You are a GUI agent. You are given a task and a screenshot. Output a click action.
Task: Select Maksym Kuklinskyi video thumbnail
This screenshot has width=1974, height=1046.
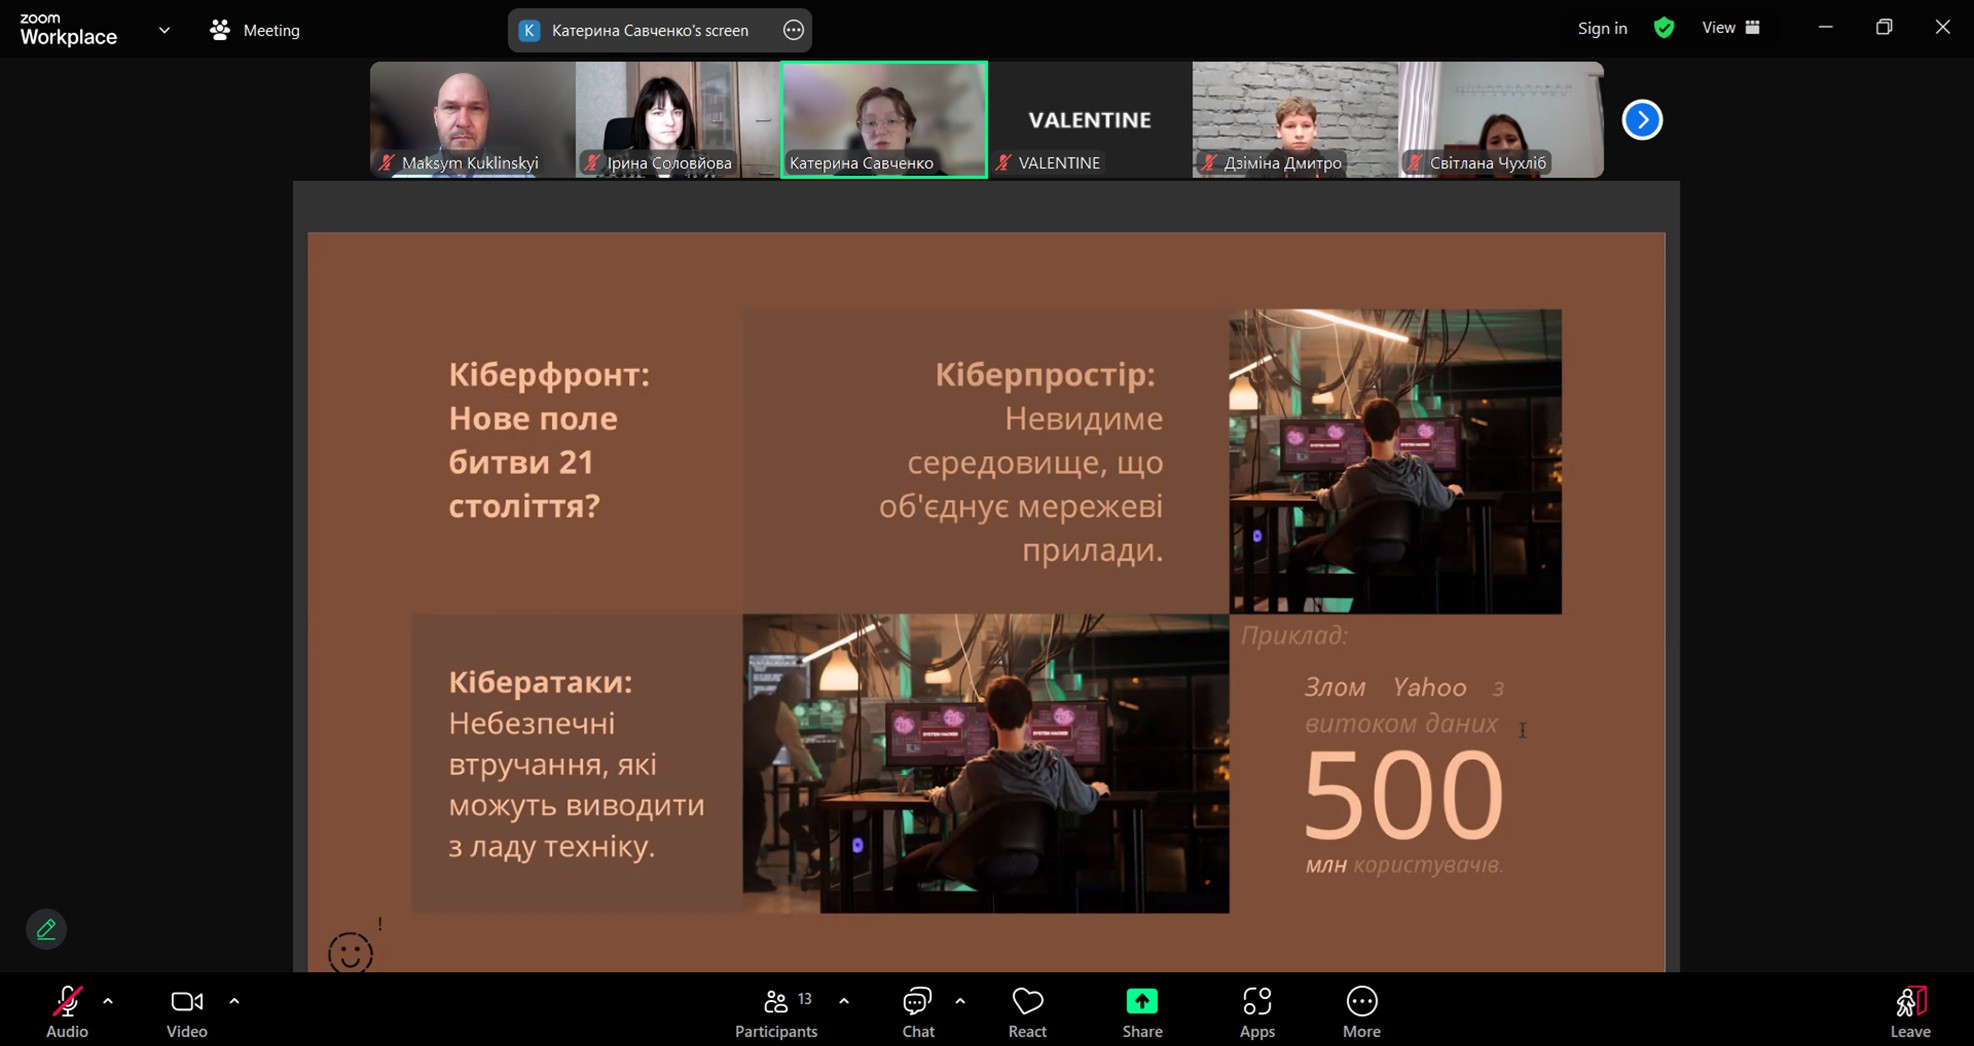[x=472, y=120]
